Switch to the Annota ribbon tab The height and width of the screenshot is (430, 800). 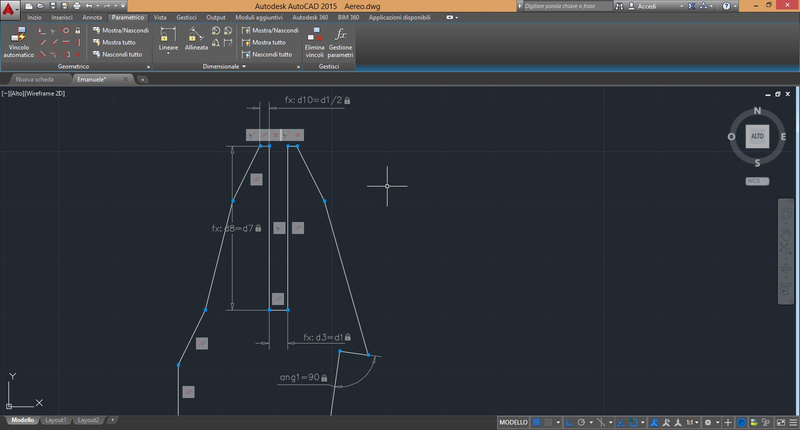click(x=92, y=18)
